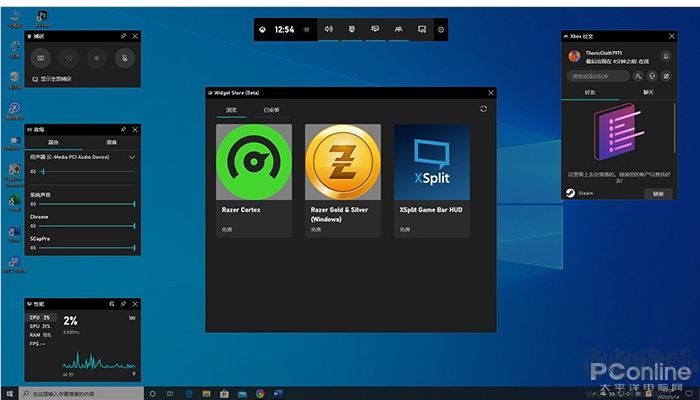700x400 pixels.
Task: Open Performance widget options icon
Action: [x=112, y=304]
